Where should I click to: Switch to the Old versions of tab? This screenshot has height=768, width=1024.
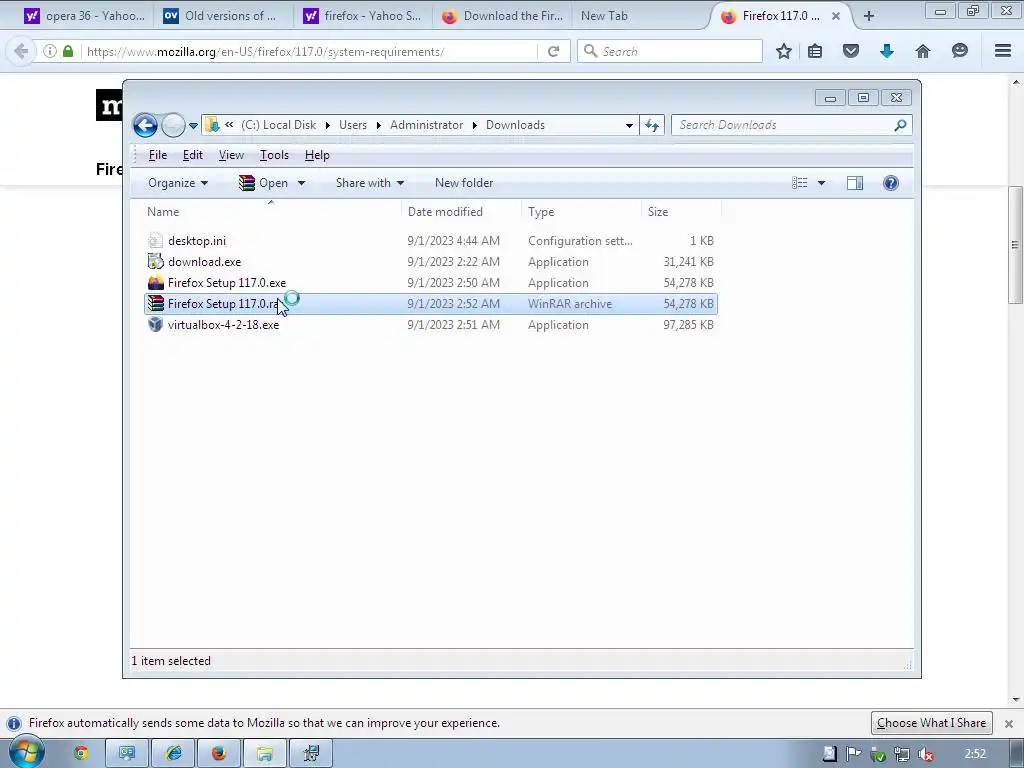(x=222, y=16)
